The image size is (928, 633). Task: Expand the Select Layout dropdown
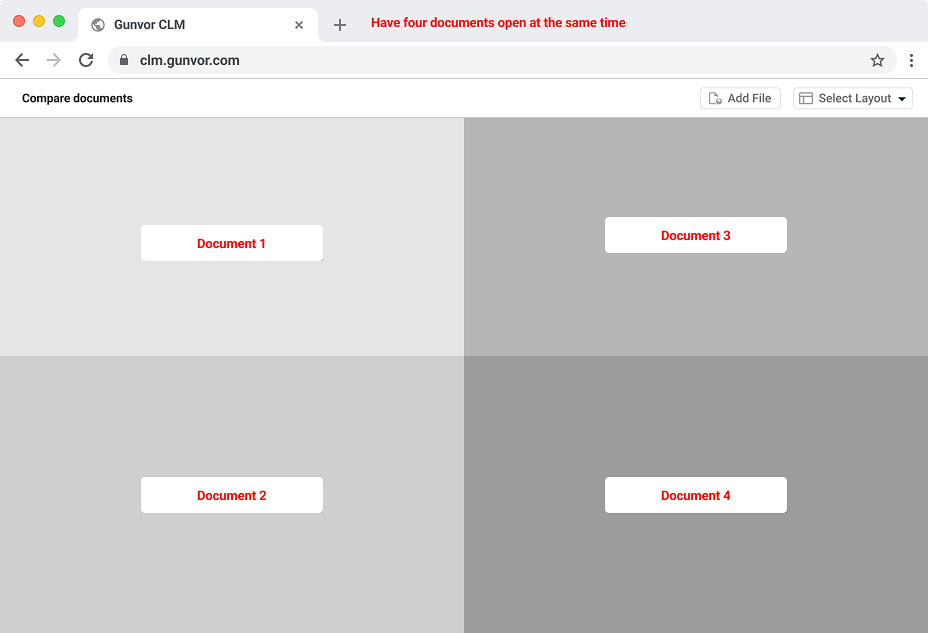click(853, 98)
